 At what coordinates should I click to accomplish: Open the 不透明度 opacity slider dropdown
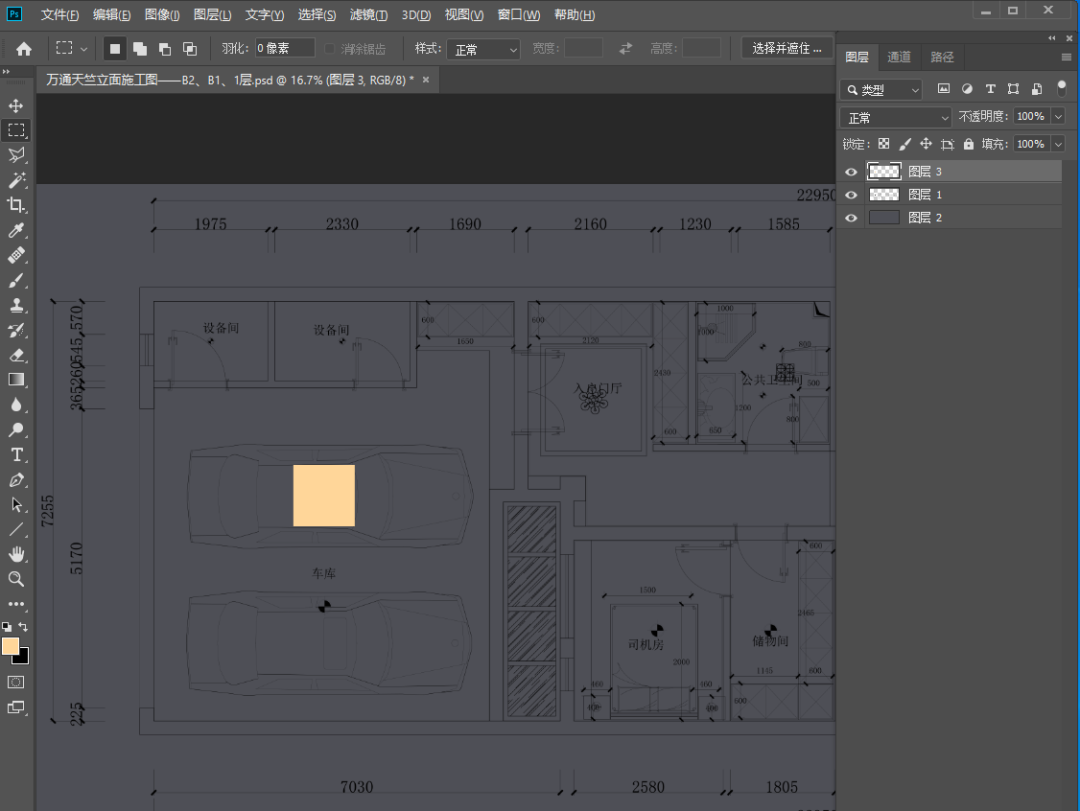coord(1058,116)
